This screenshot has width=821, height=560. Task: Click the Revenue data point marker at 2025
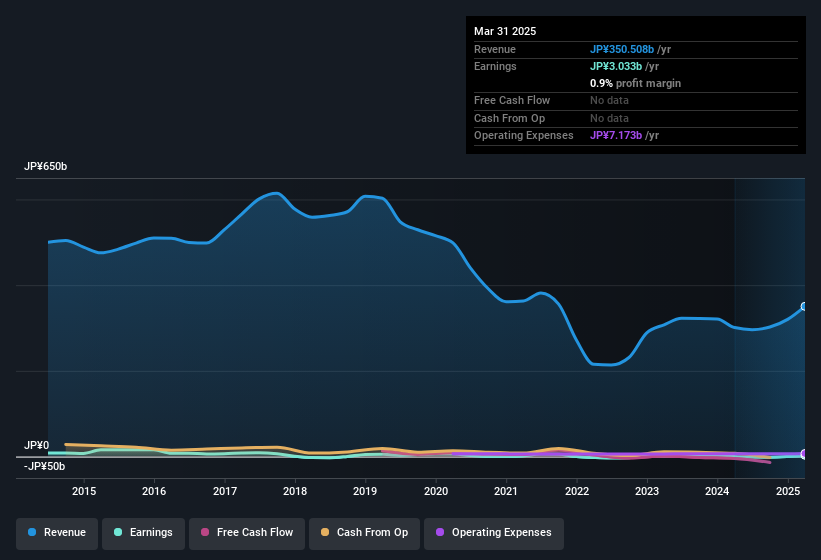click(x=804, y=307)
